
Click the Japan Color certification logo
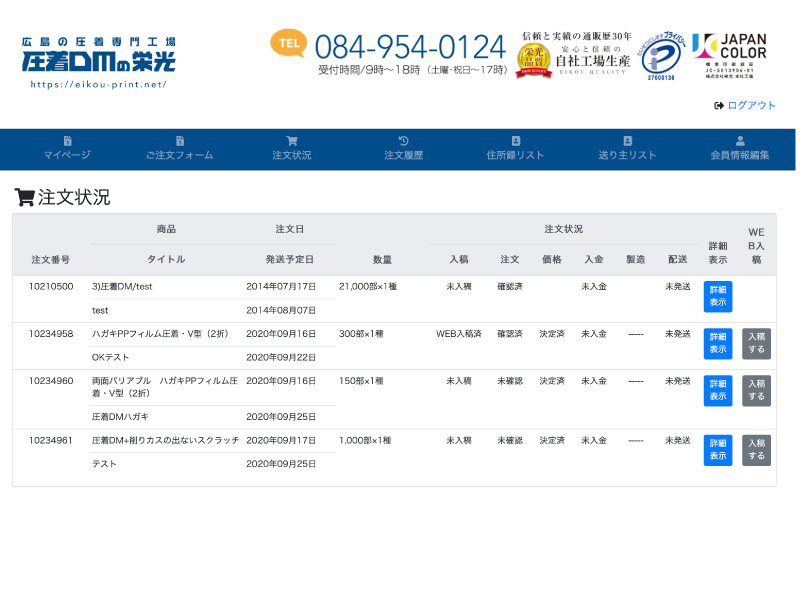coord(729,55)
